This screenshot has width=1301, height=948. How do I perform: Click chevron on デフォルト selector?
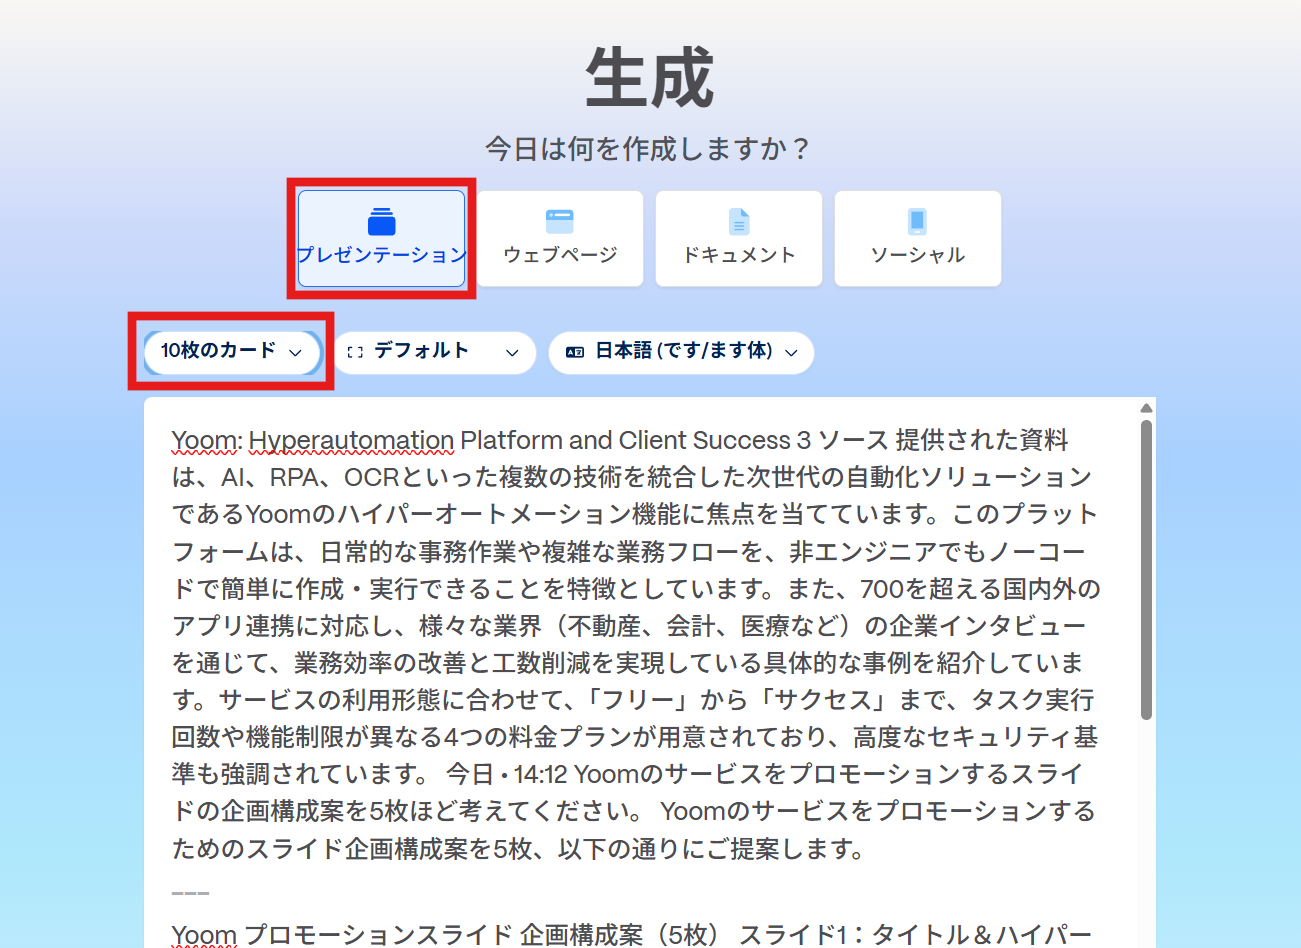pyautogui.click(x=512, y=352)
